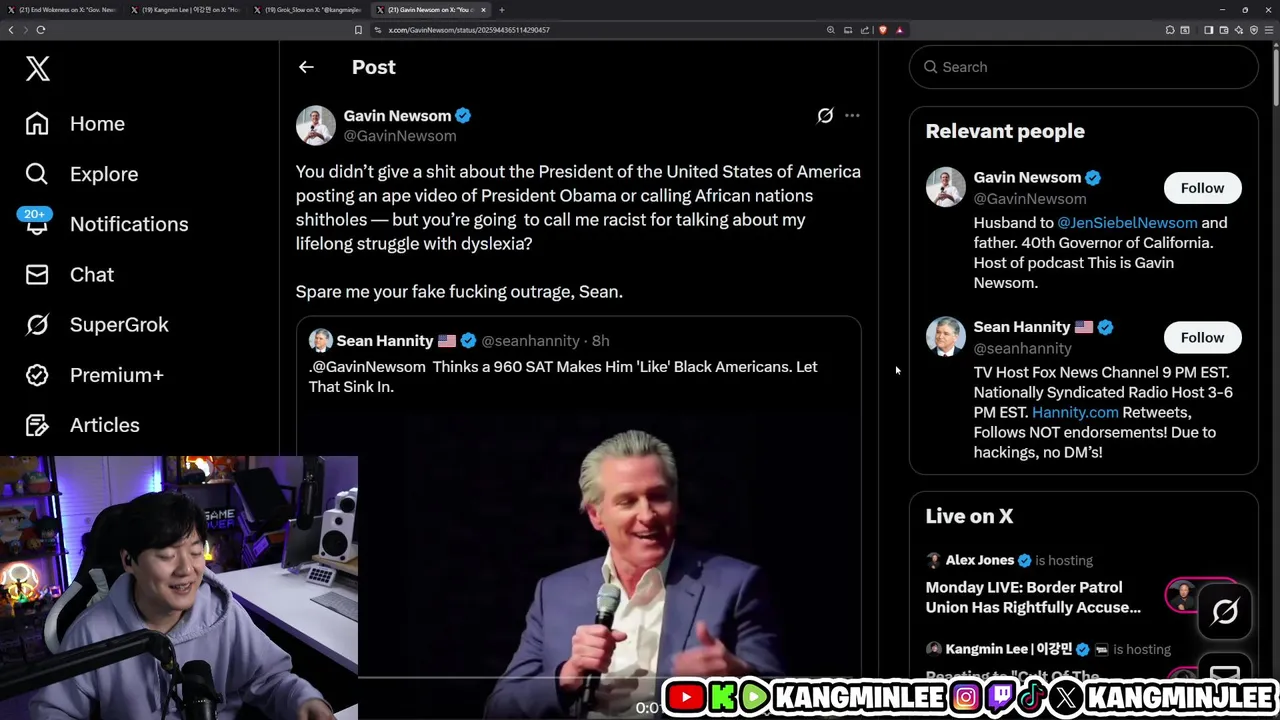Click the browser back button
Viewport: 1280px width, 720px height.
(x=11, y=30)
